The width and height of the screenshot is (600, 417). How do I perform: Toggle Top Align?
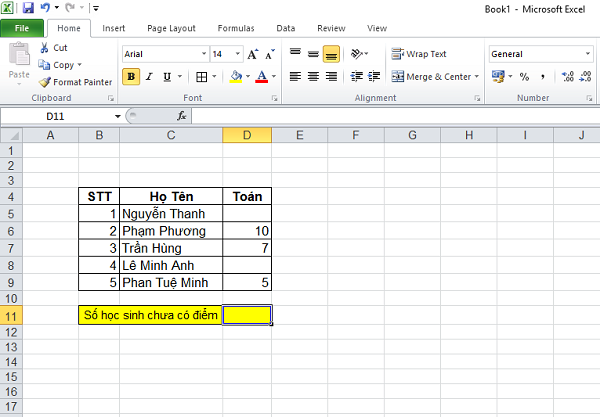(295, 54)
